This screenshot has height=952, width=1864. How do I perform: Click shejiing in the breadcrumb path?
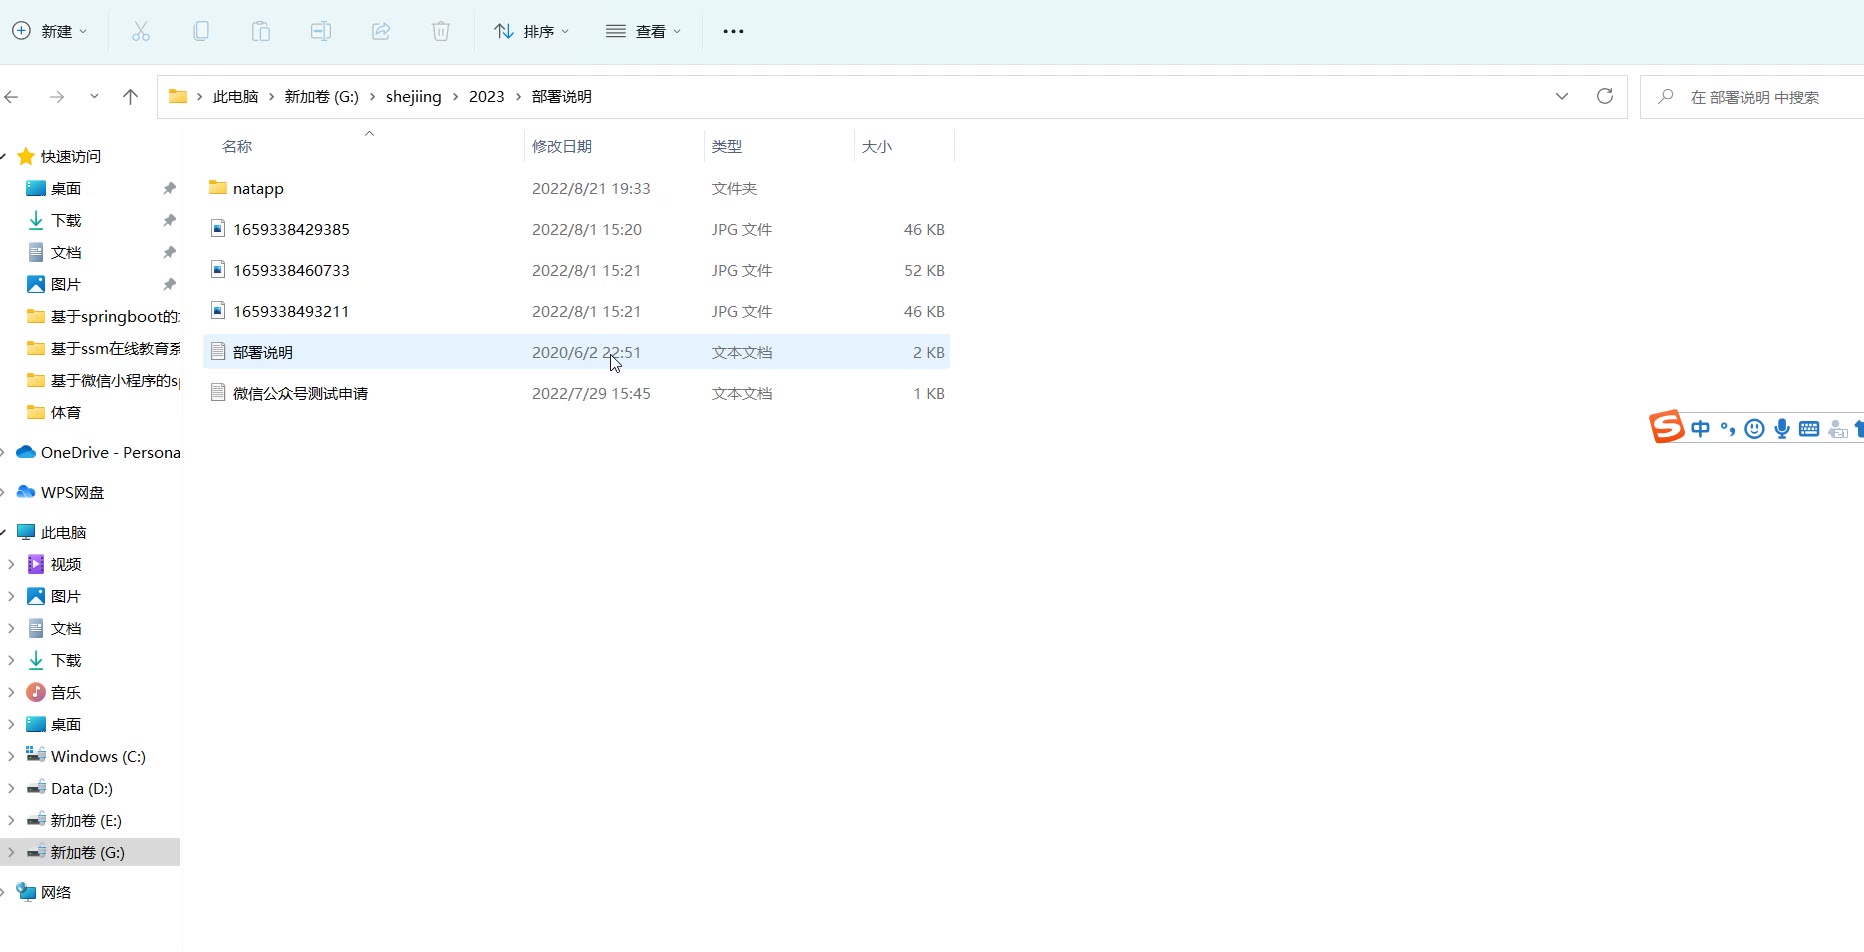[x=413, y=97]
